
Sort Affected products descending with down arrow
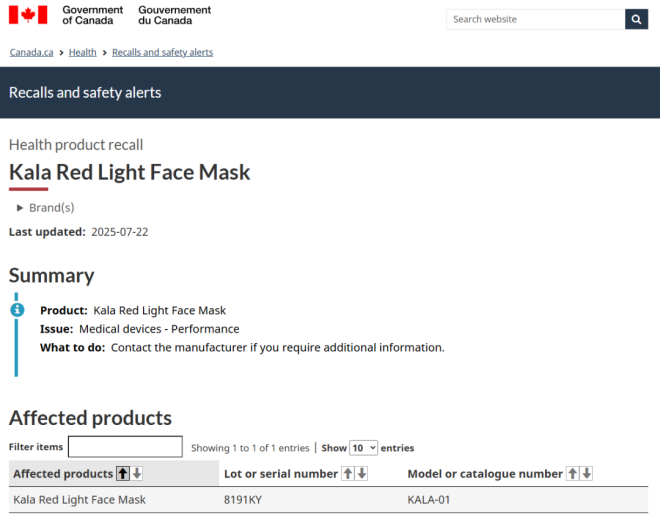[x=137, y=474]
